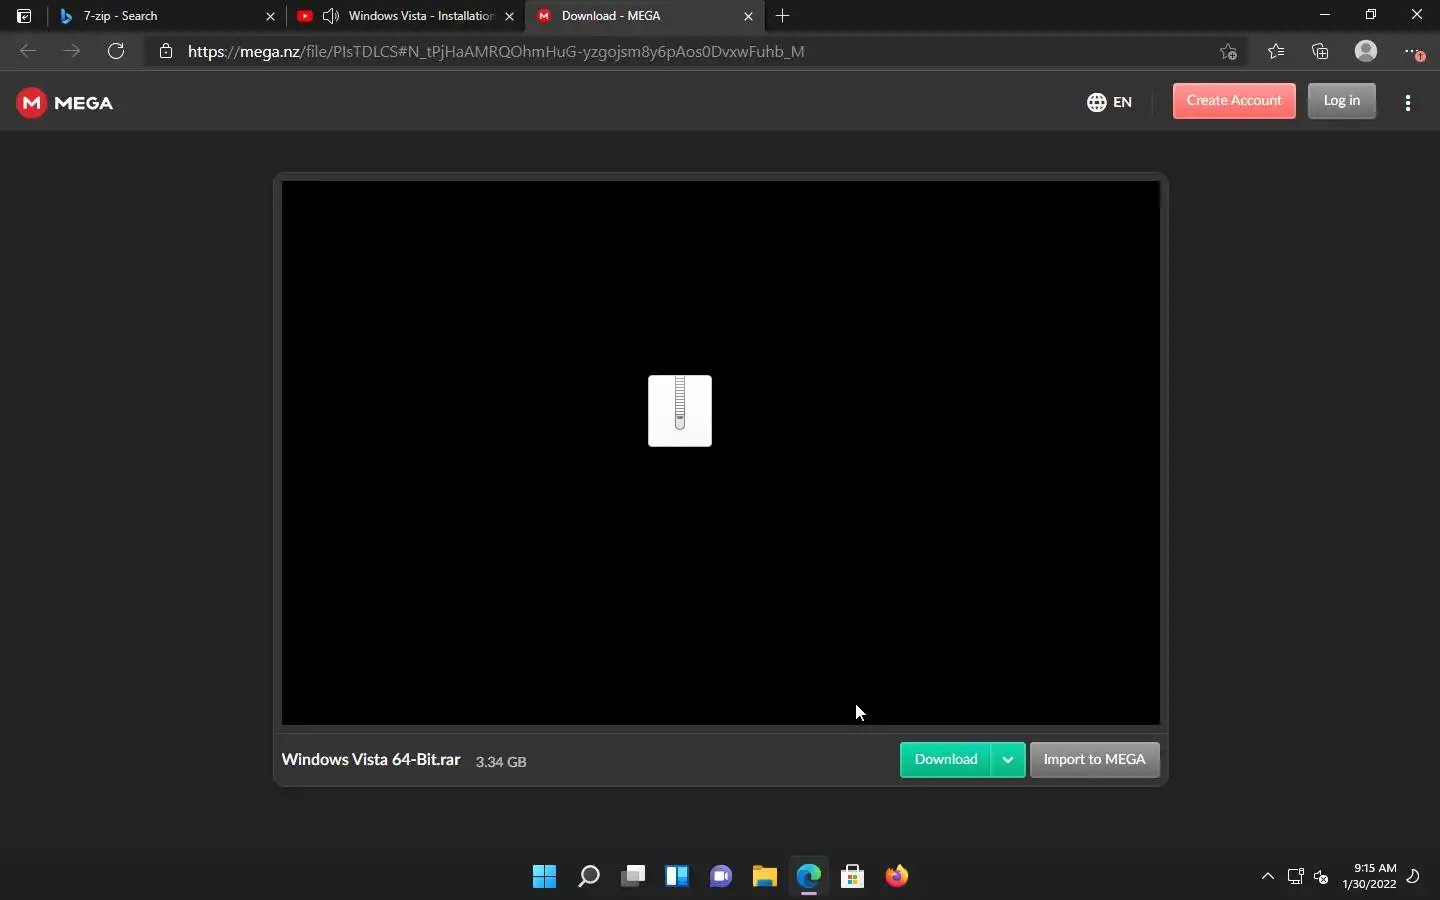Mute the YouTube tab via speaker icon

pyautogui.click(x=331, y=16)
